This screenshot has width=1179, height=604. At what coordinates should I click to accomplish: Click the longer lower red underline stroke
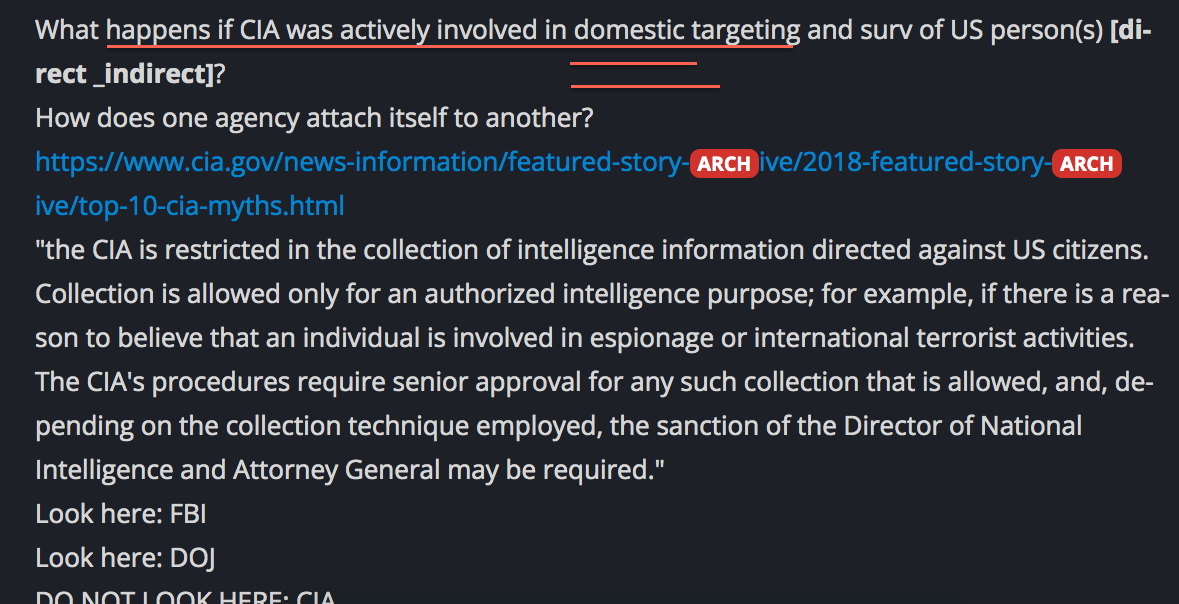(x=645, y=86)
